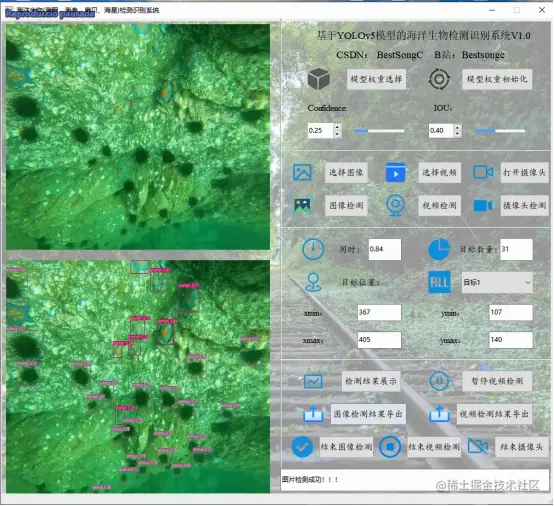Image resolution: width=554 pixels, height=506 pixels.
Task: Click the IOU 0.40 input field
Action: click(x=441, y=130)
